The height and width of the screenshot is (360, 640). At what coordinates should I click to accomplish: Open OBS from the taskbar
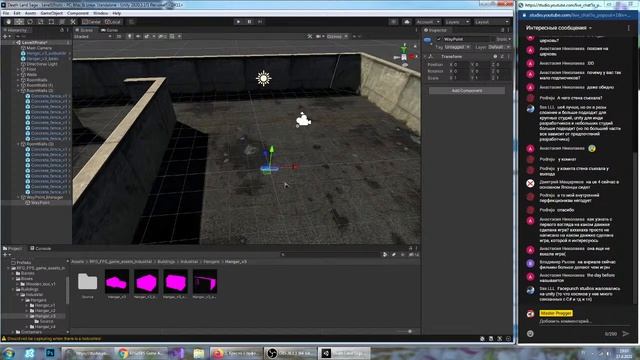click(290, 353)
